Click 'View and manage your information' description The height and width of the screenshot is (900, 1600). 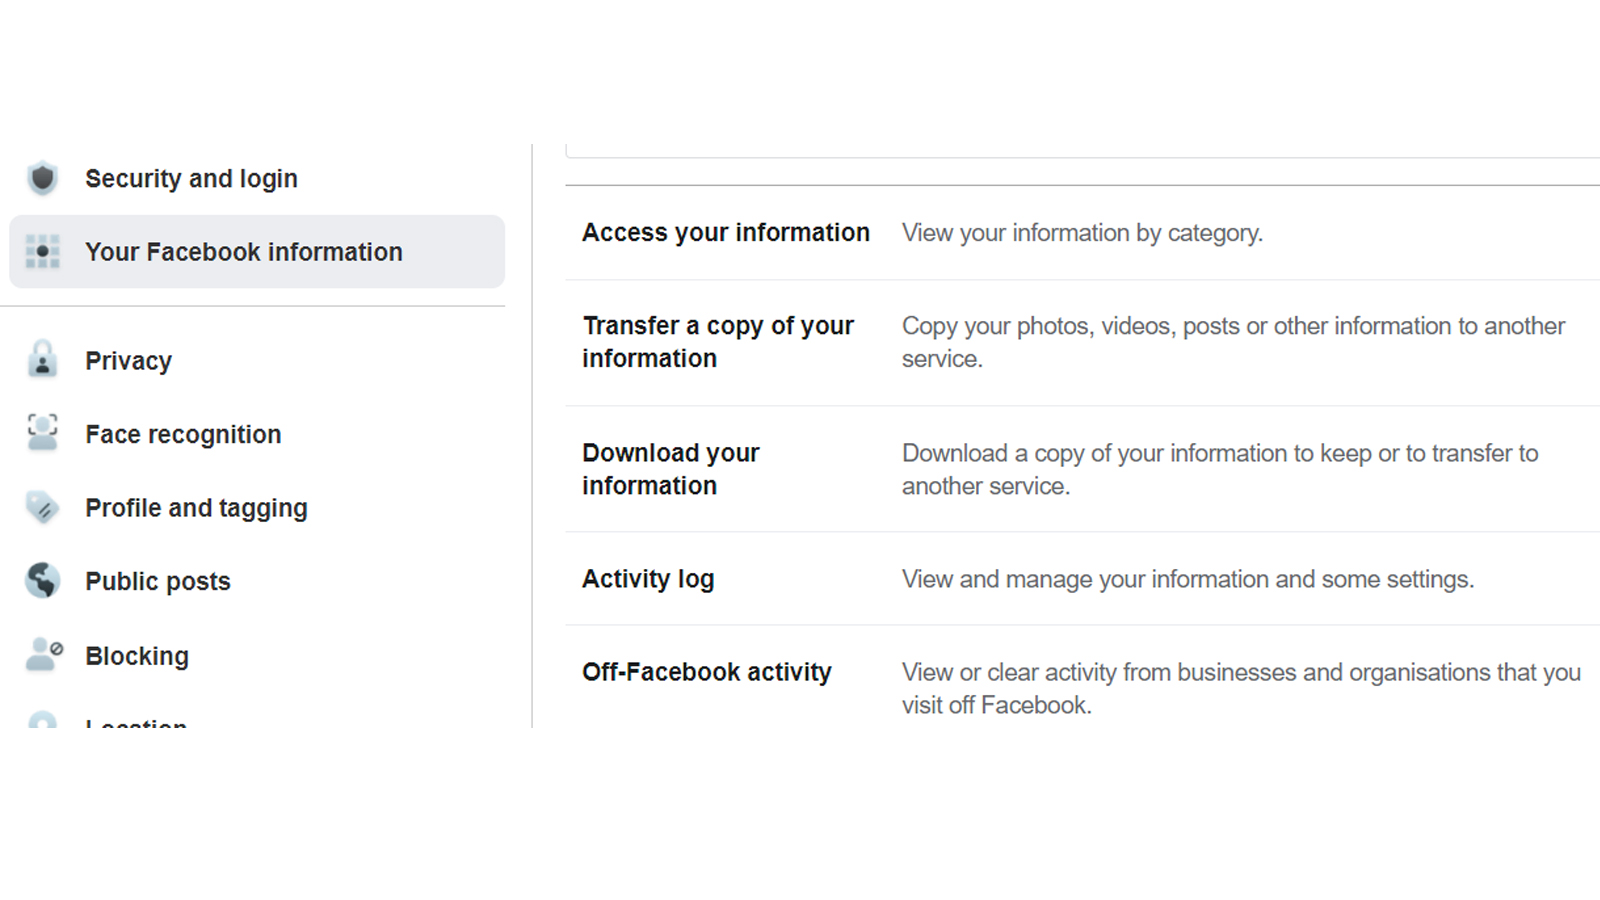pos(1188,579)
